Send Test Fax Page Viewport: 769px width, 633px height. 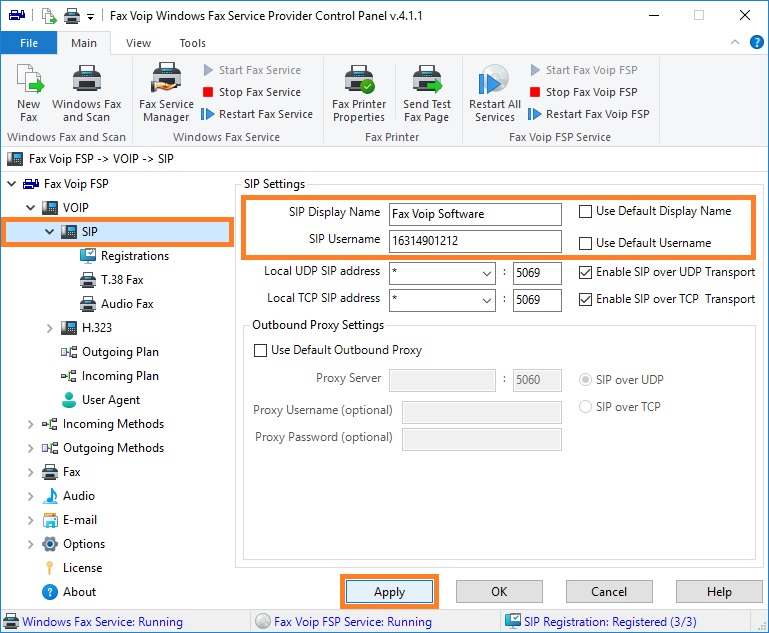coord(427,93)
